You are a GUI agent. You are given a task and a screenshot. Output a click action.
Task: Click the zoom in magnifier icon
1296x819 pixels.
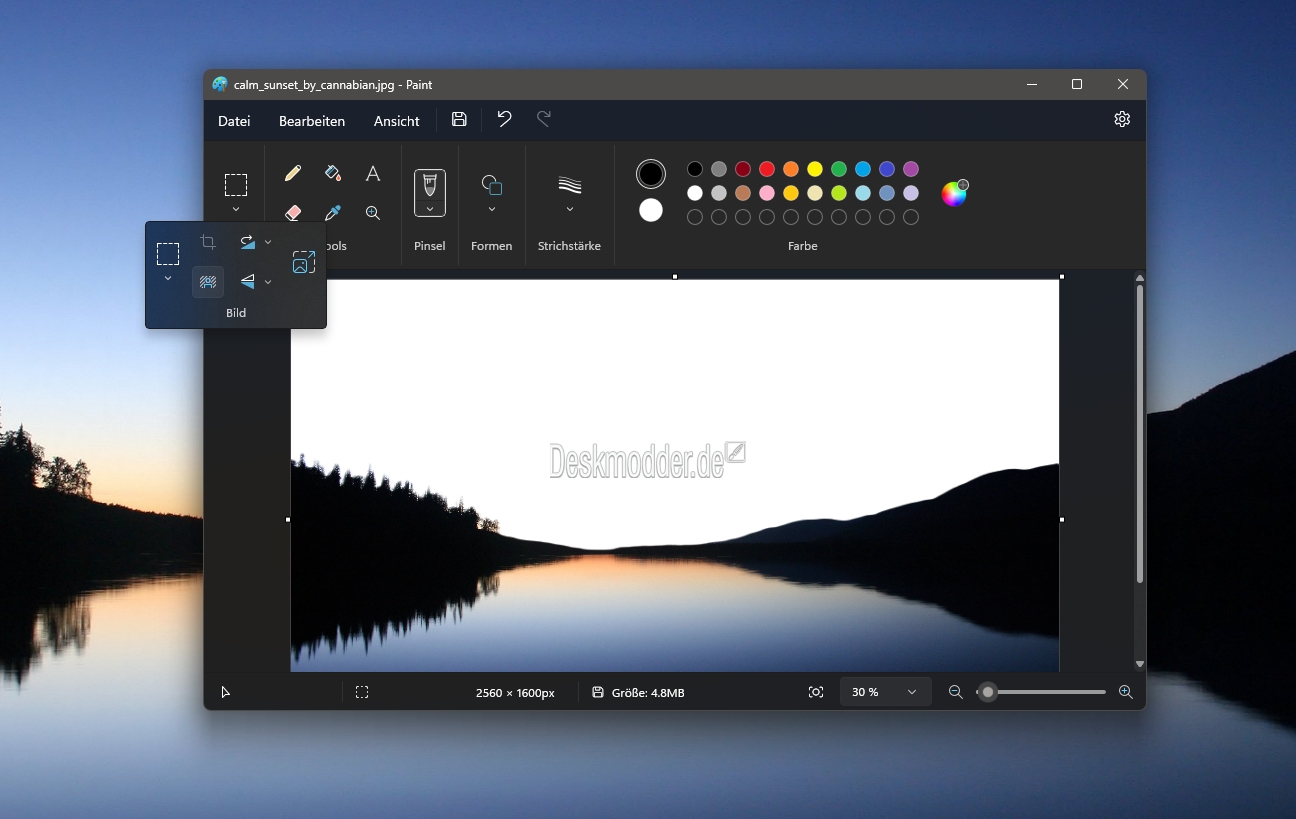click(x=1125, y=692)
